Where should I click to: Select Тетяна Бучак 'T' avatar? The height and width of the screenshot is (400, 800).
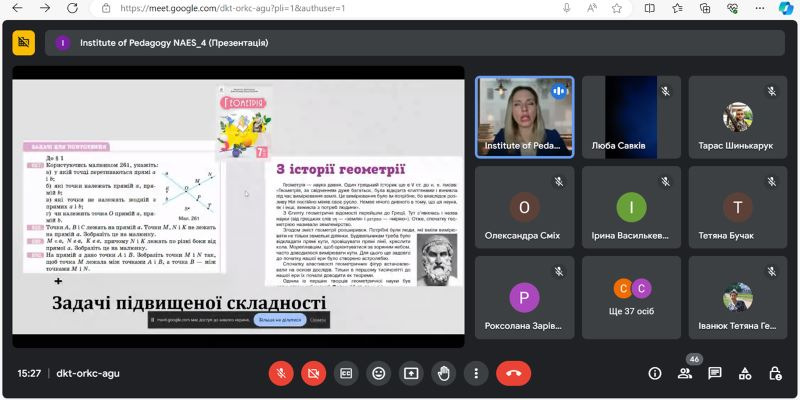click(738, 207)
